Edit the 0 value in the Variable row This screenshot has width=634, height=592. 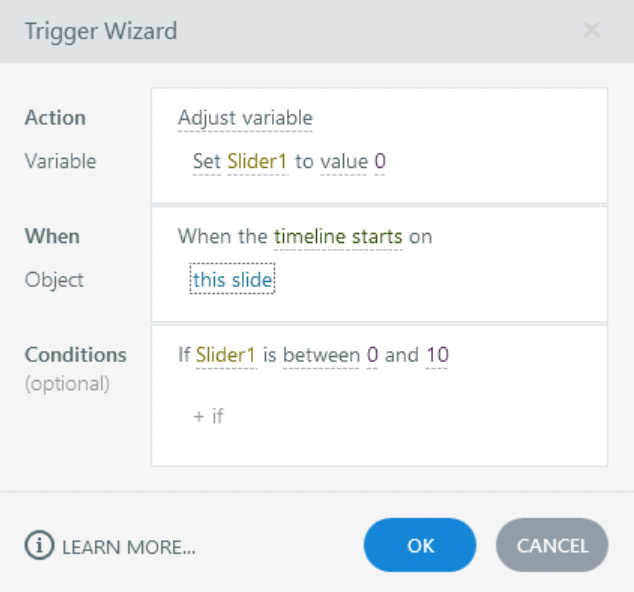[380, 161]
